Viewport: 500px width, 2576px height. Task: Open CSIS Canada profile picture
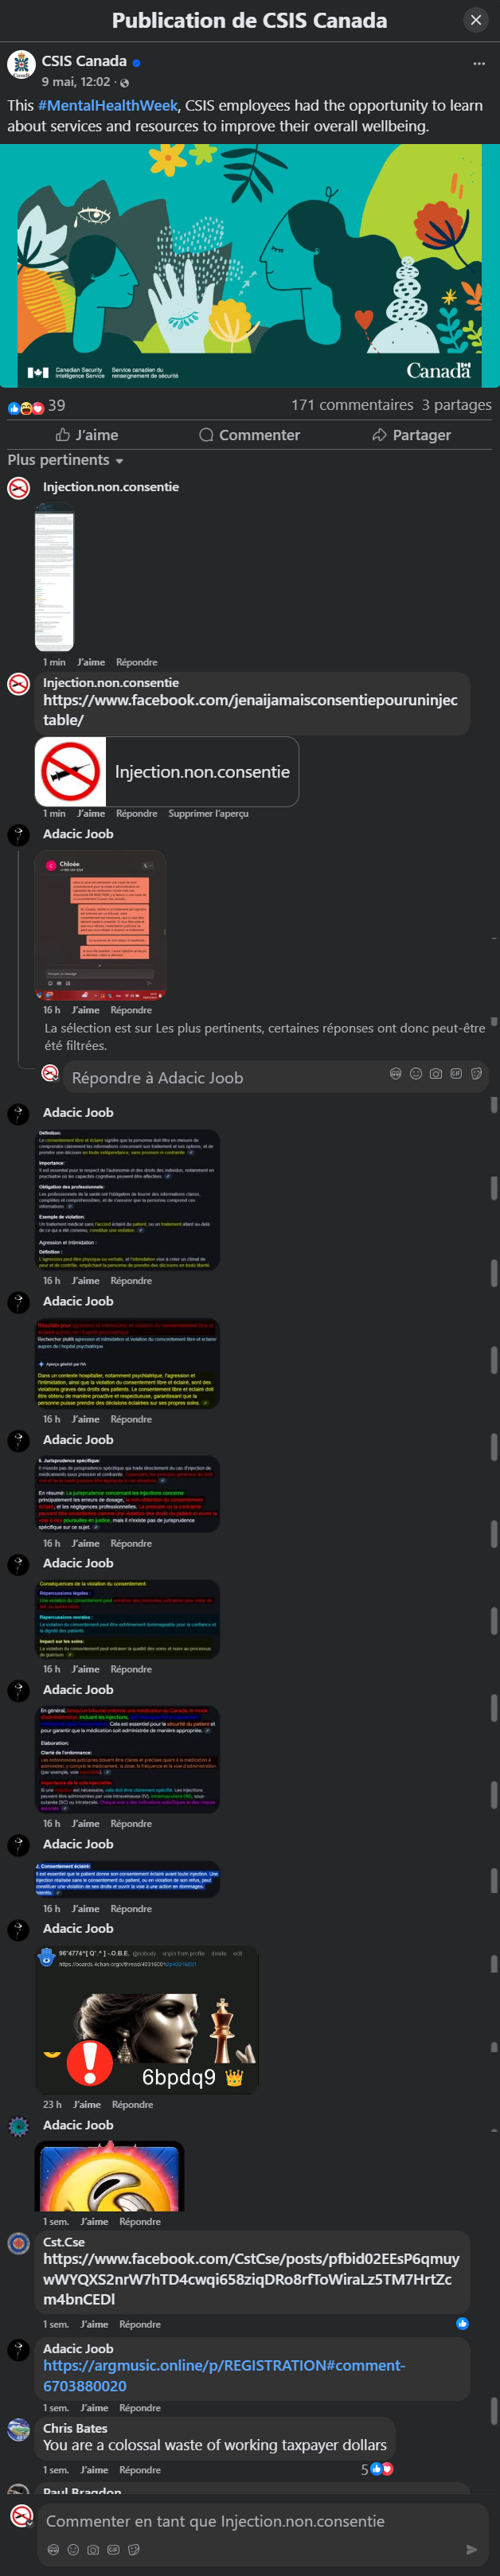[x=20, y=64]
